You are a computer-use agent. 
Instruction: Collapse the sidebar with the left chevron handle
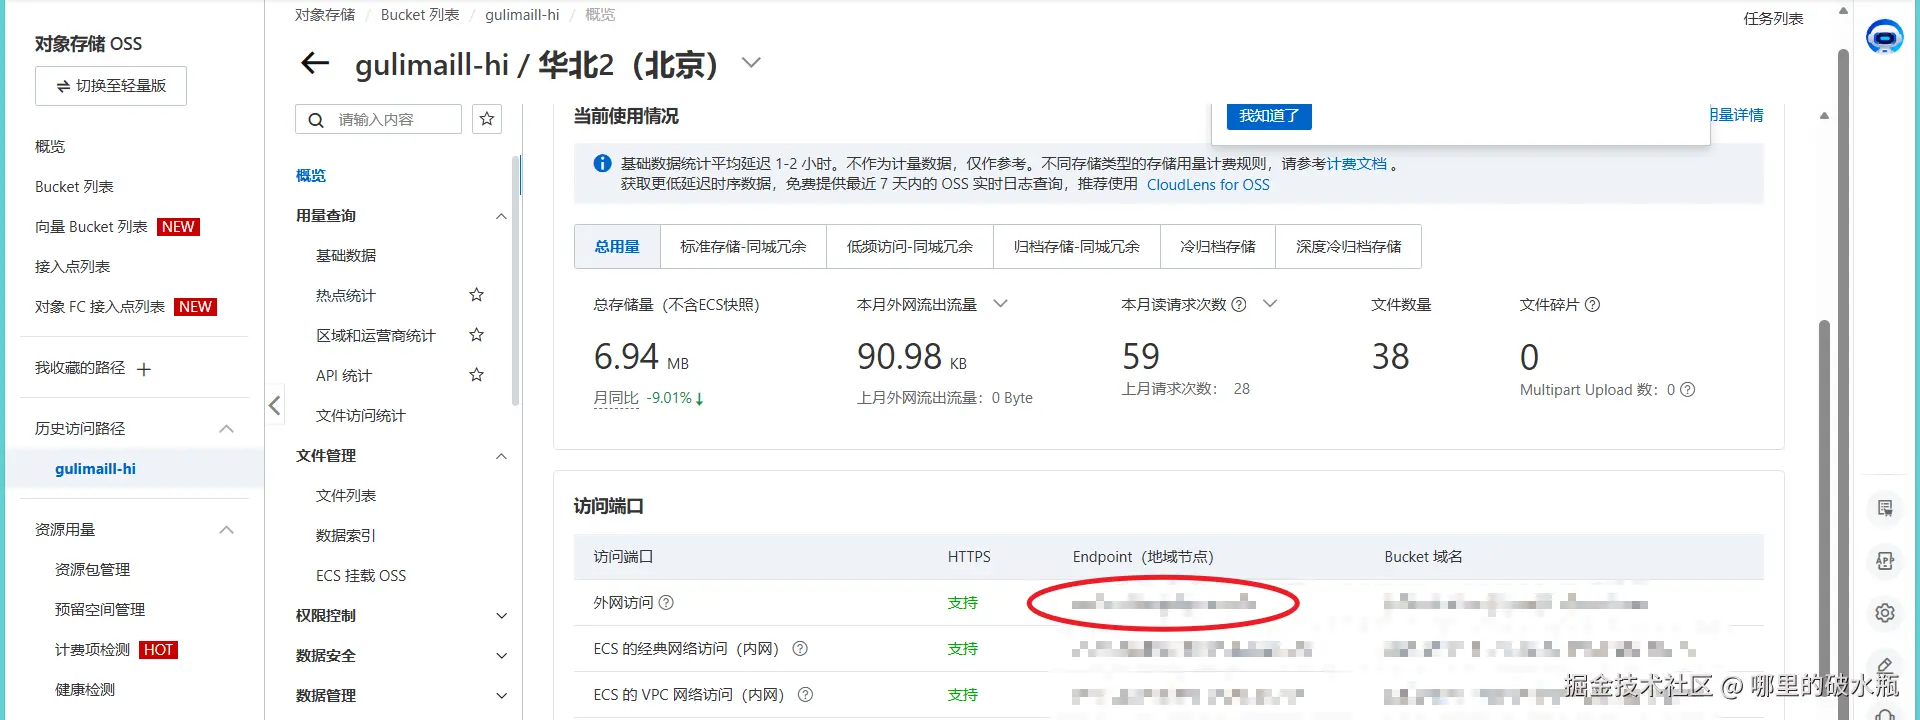coord(275,405)
